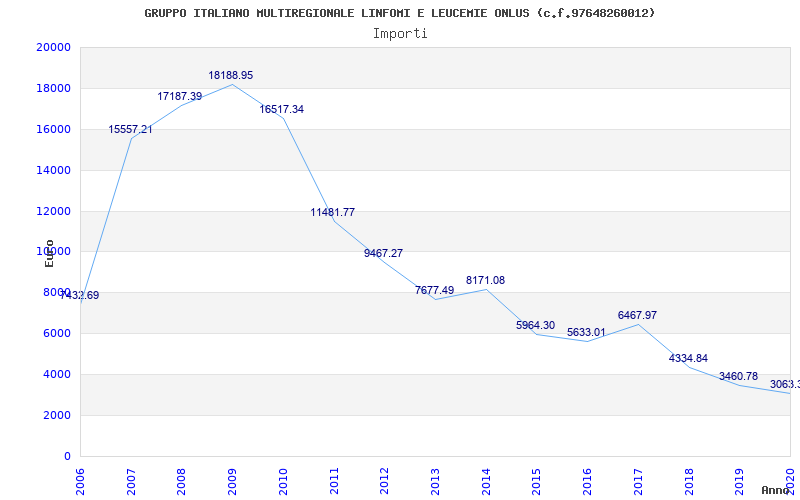The height and width of the screenshot is (500, 800).
Task: Click the 4000 y-axis tick label
Action: pos(57,374)
